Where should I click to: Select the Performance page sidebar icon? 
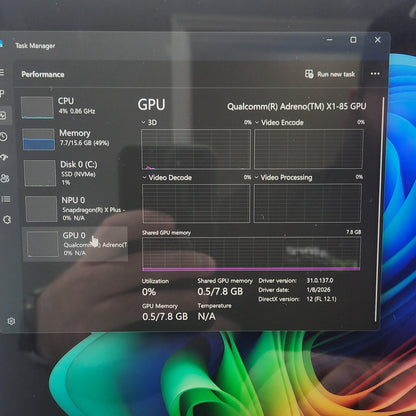(3, 115)
